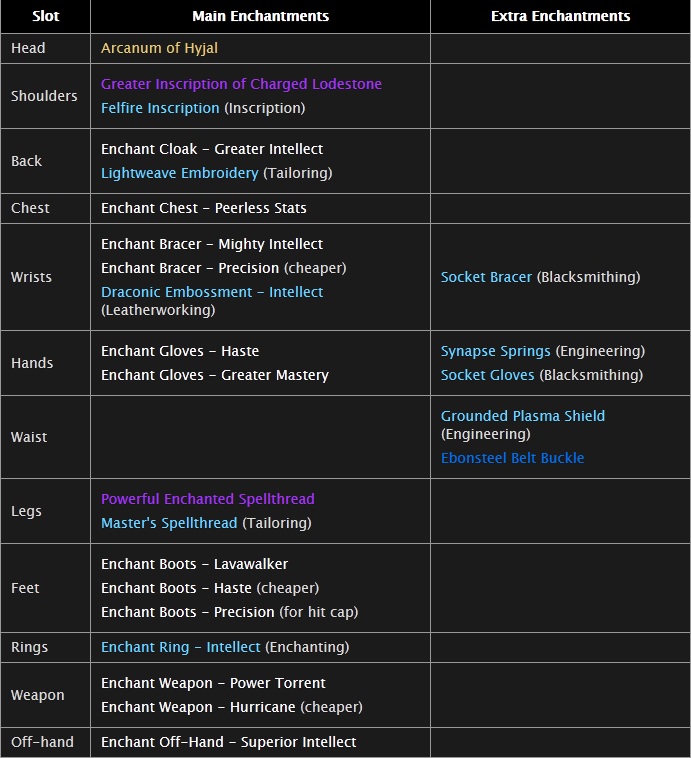Screen dimensions: 691x758
Task: Open the Arcanum of Hyjal link
Action: tap(159, 48)
